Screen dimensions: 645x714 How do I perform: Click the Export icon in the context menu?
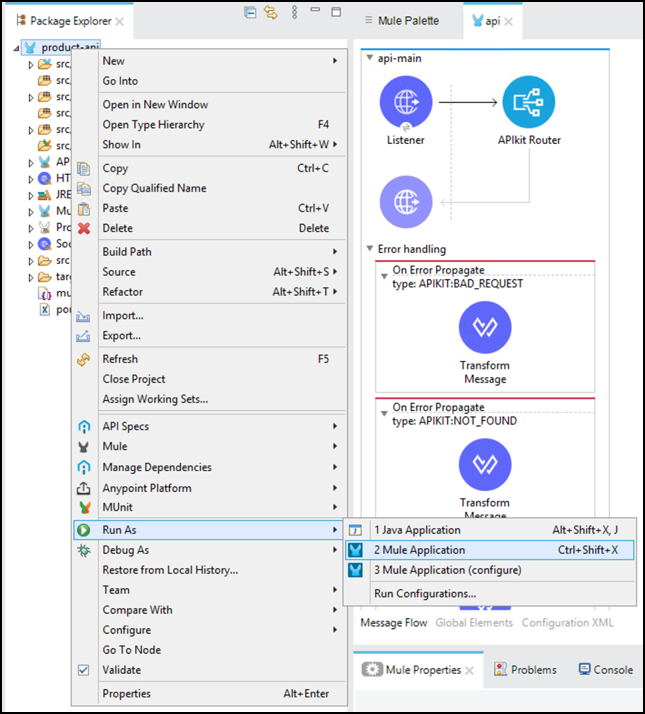click(83, 336)
